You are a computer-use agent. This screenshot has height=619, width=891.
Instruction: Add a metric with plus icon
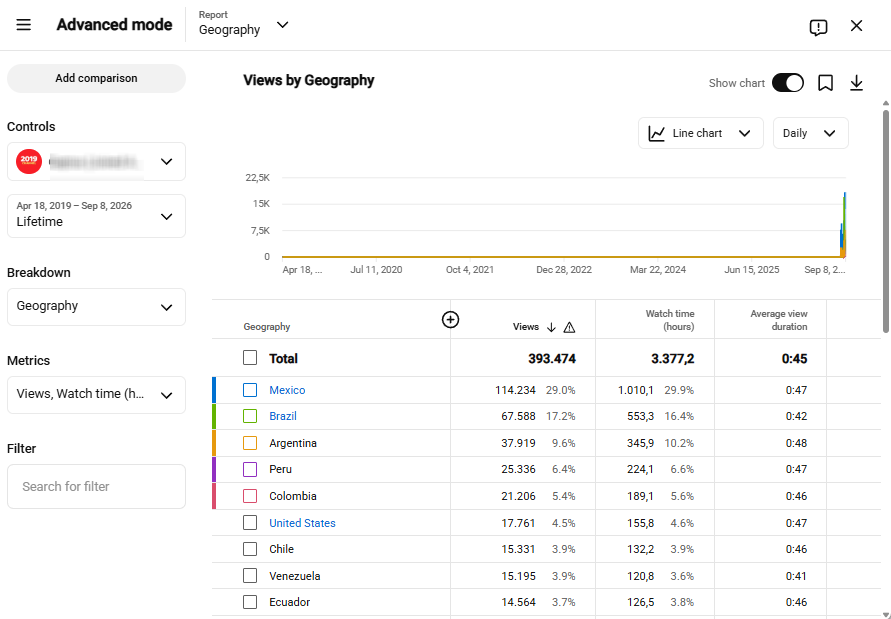[451, 320]
